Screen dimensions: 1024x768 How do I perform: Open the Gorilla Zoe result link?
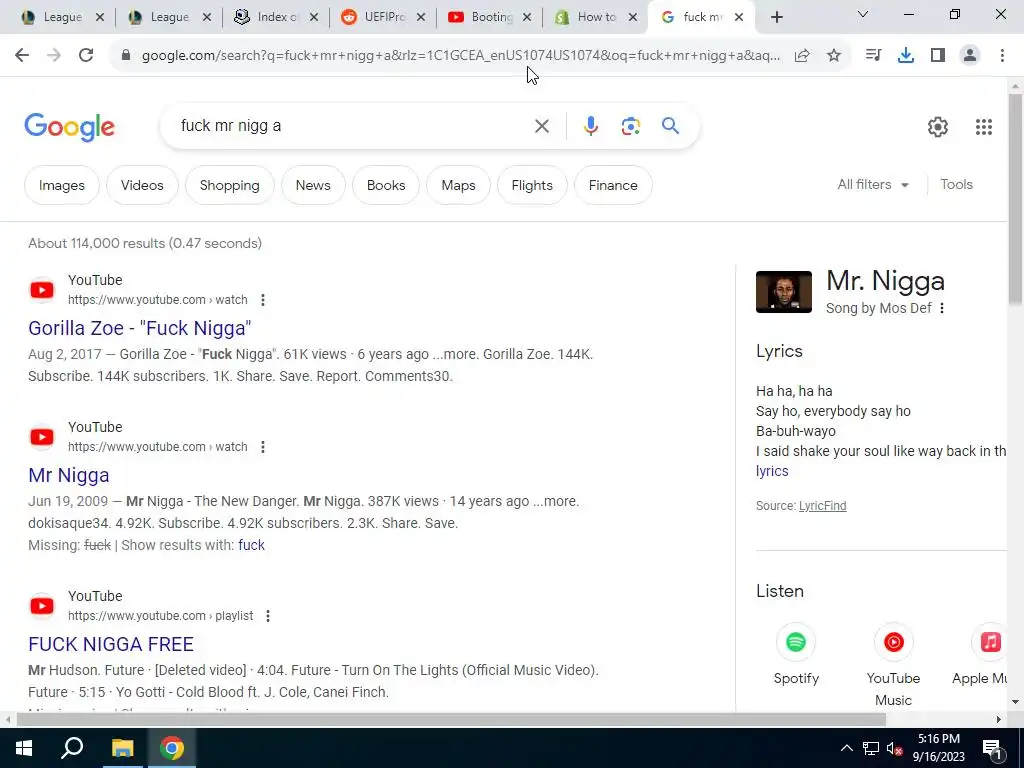click(140, 328)
